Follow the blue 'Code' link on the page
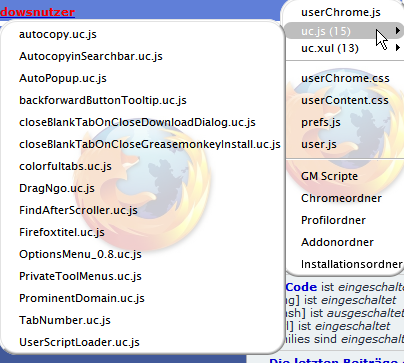The height and width of the screenshot is (363, 404). tap(301, 287)
